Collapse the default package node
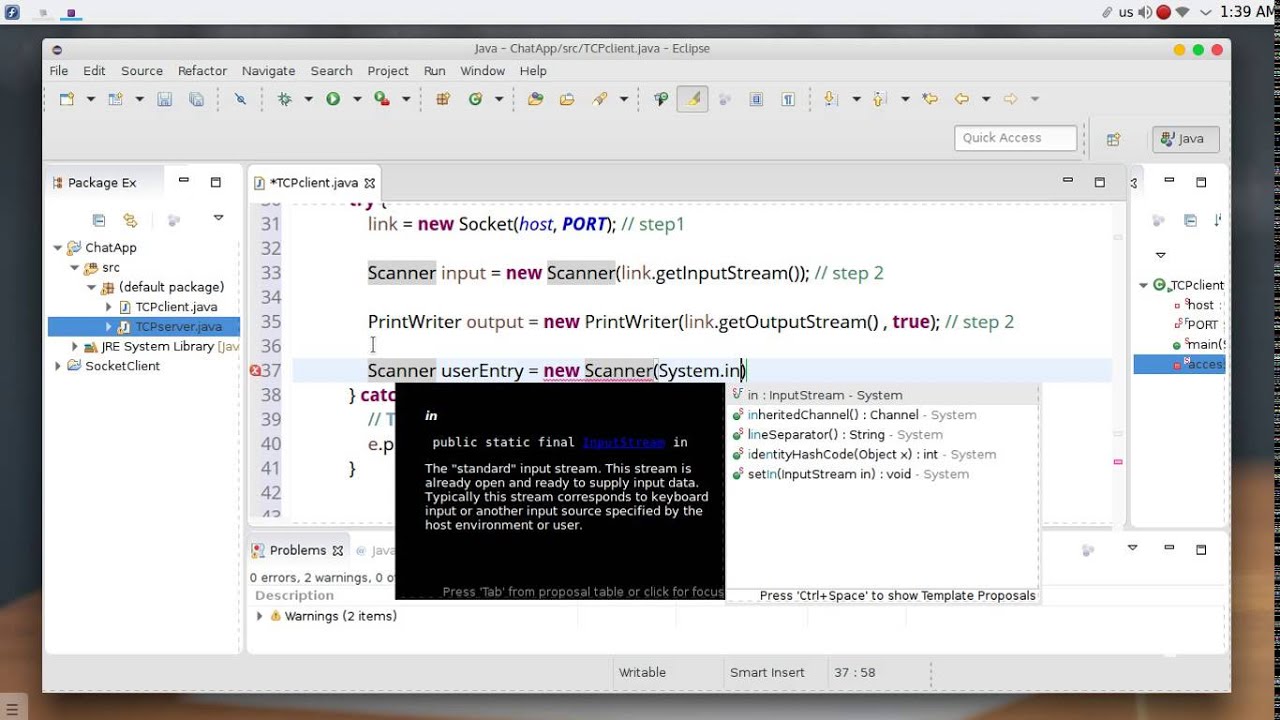The height and width of the screenshot is (720, 1280). click(x=91, y=287)
